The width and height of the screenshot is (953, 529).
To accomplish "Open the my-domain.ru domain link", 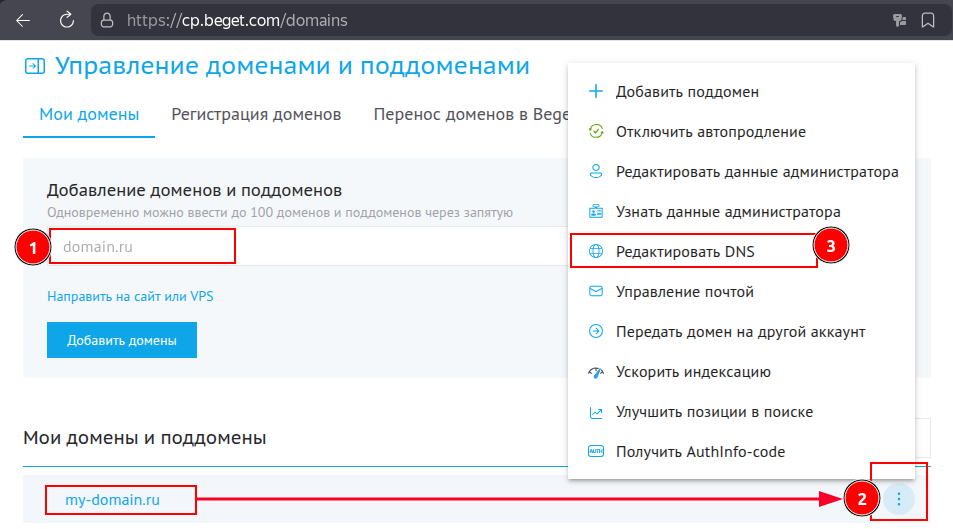I will point(112,500).
